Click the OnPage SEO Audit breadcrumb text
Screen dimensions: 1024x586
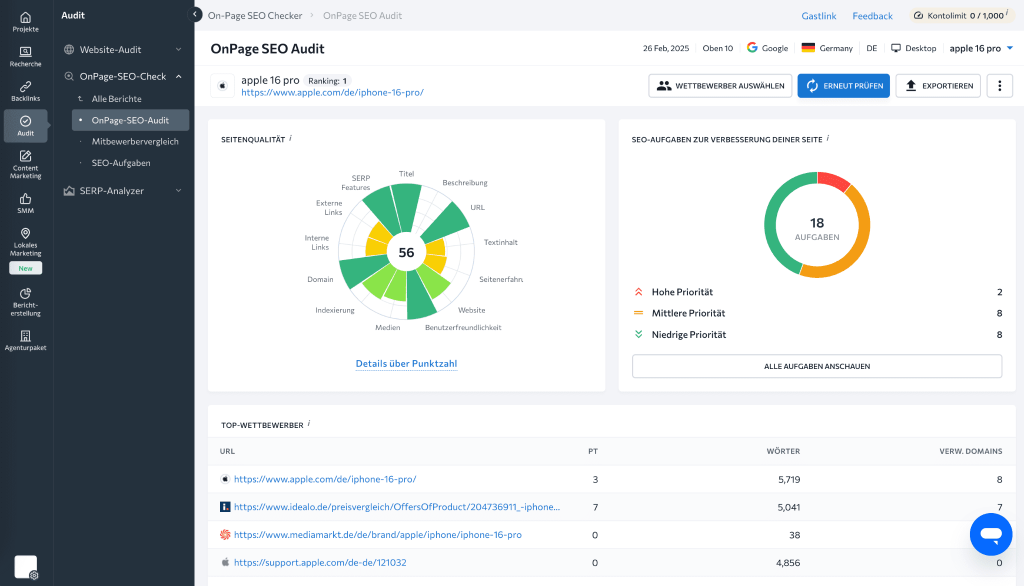click(x=362, y=16)
